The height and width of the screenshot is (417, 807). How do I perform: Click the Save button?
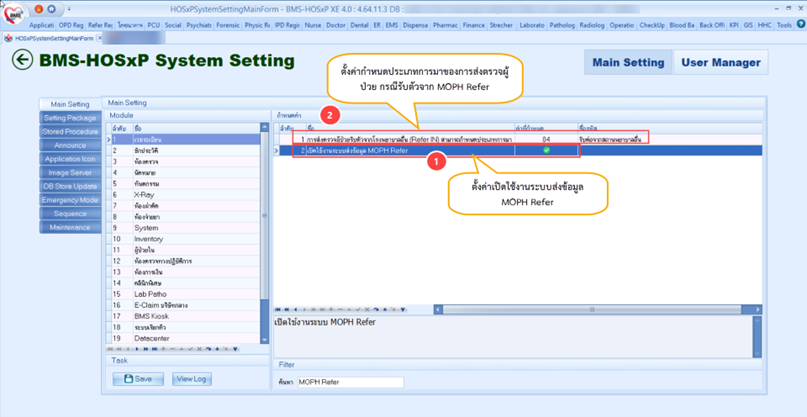138,379
